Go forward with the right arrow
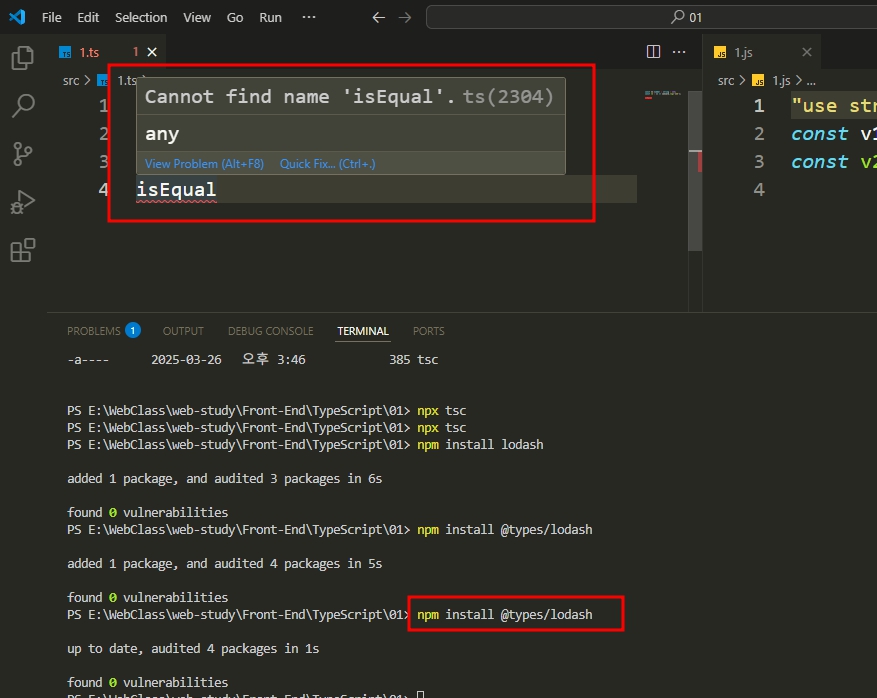The image size is (877, 698). [x=405, y=17]
